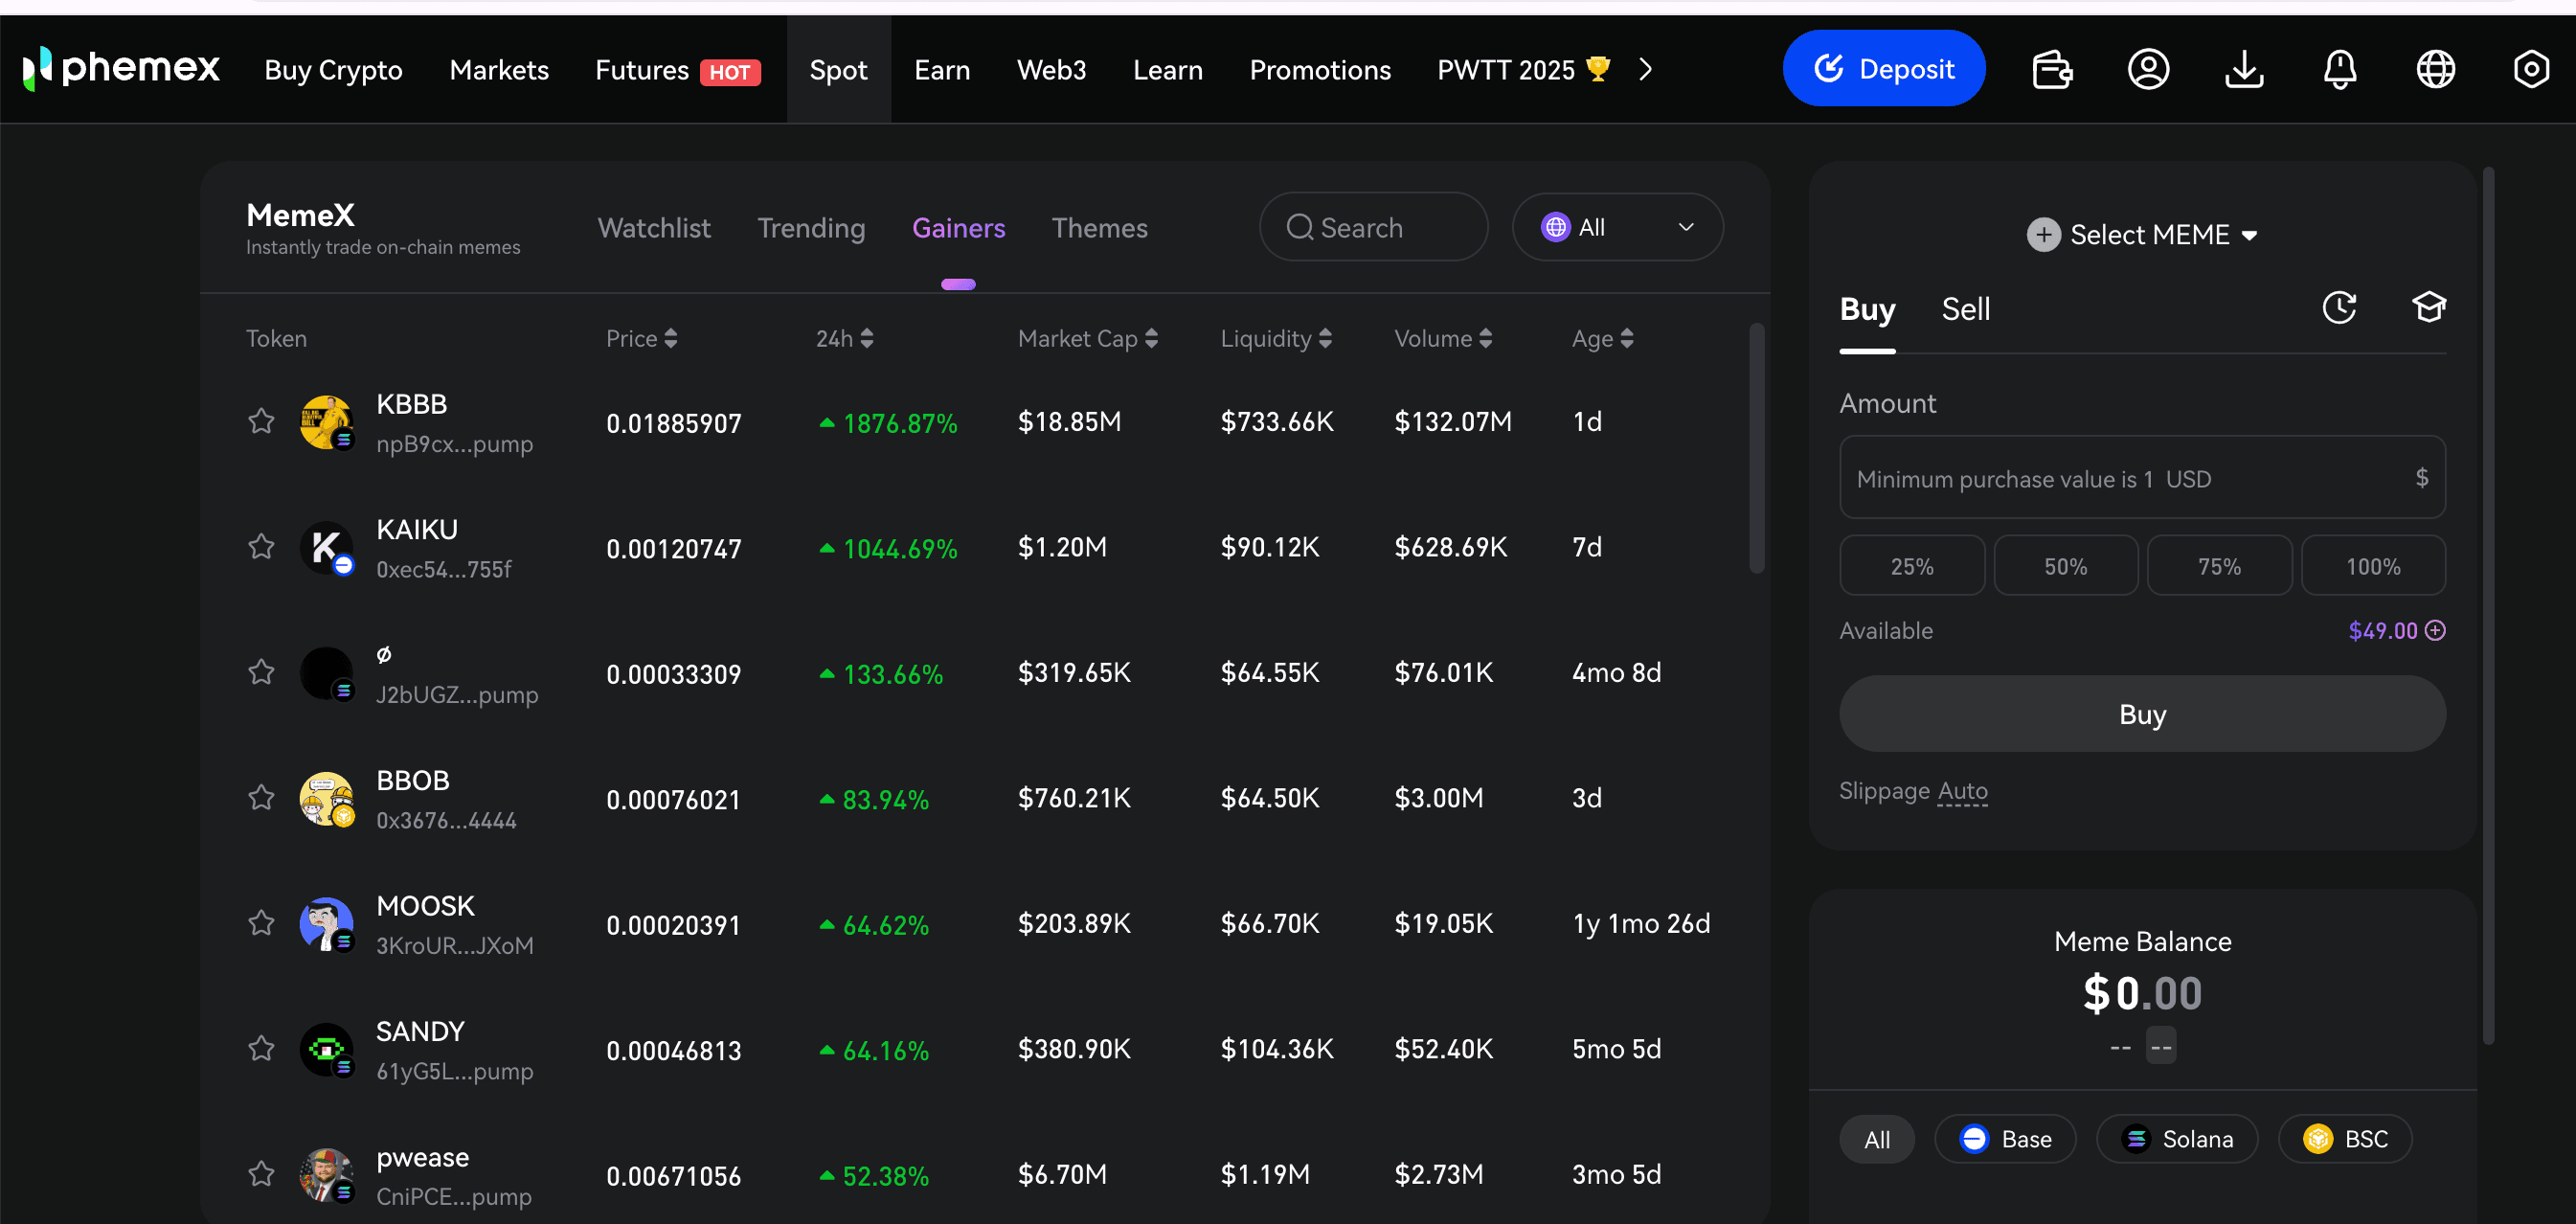The image size is (2576, 1224).
Task: Star the SANDY token row
Action: coord(261,1049)
